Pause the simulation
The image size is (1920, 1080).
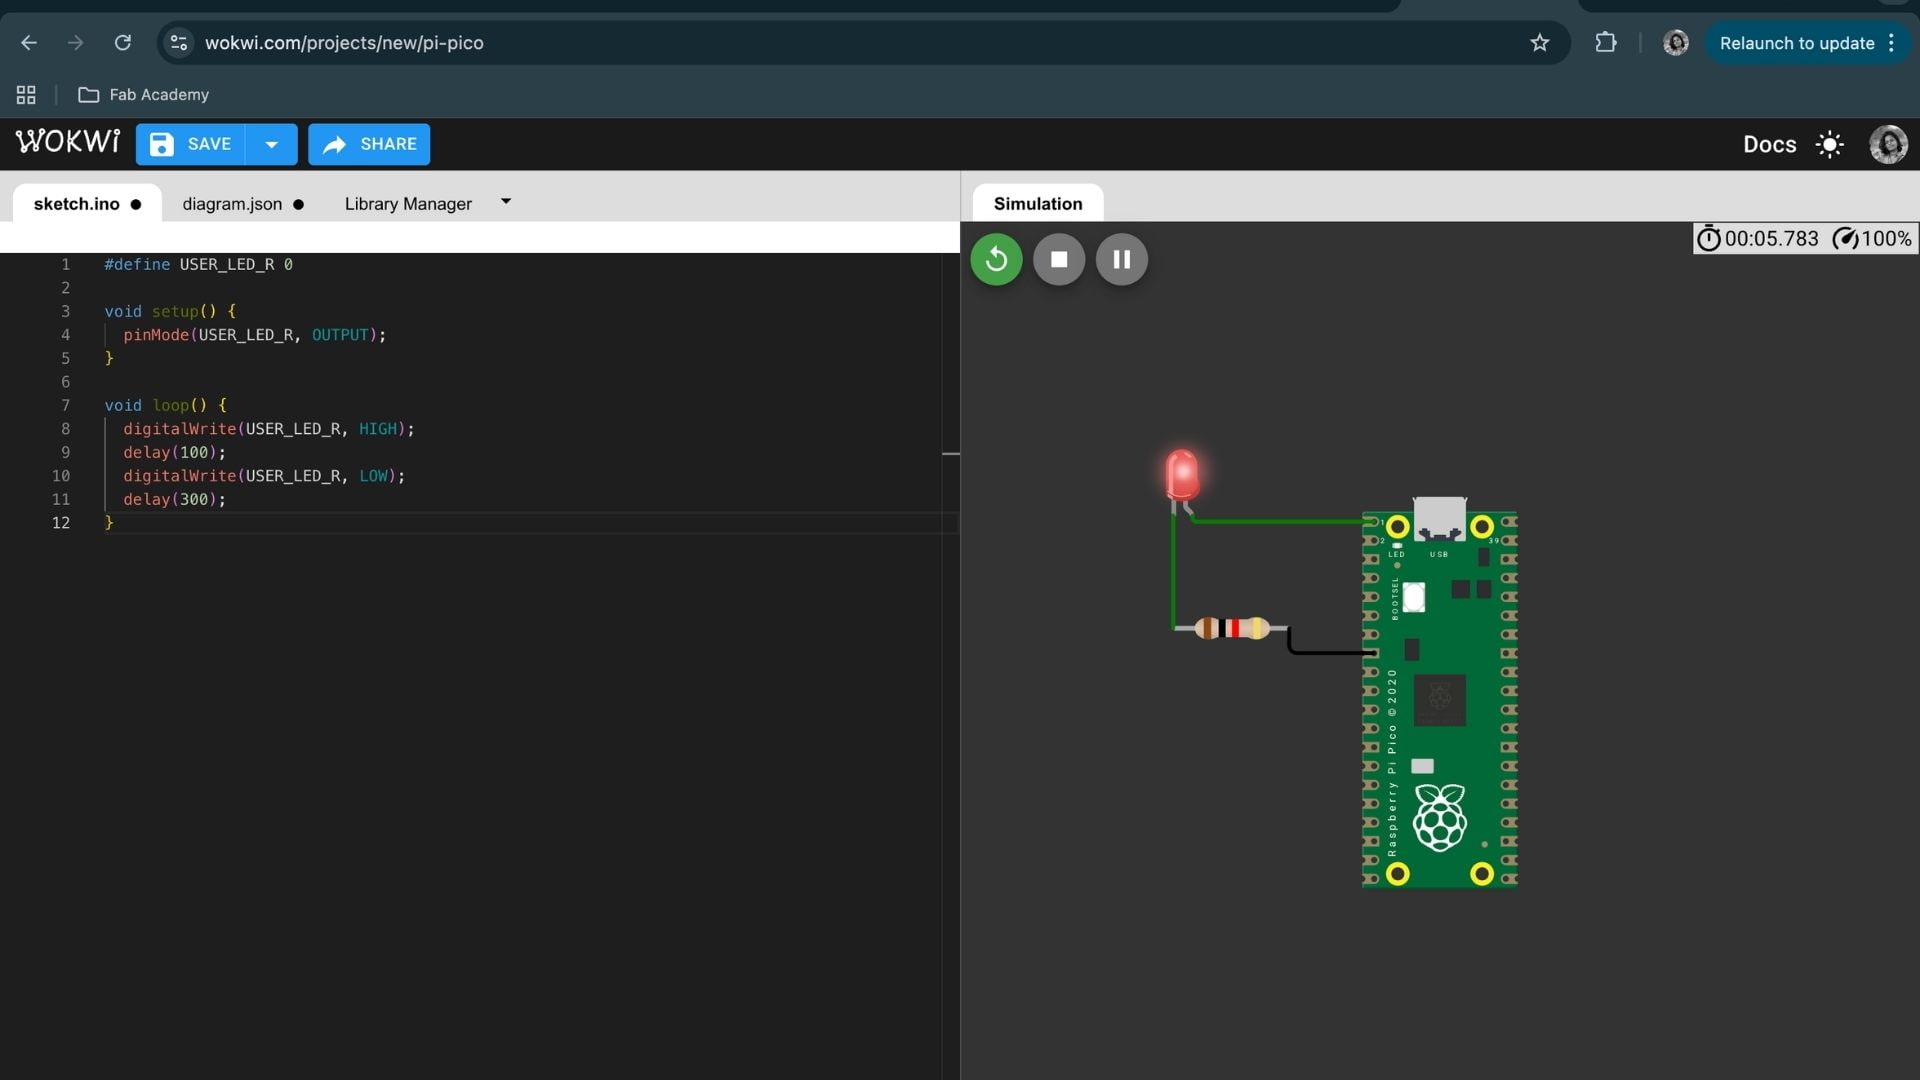click(x=1121, y=260)
